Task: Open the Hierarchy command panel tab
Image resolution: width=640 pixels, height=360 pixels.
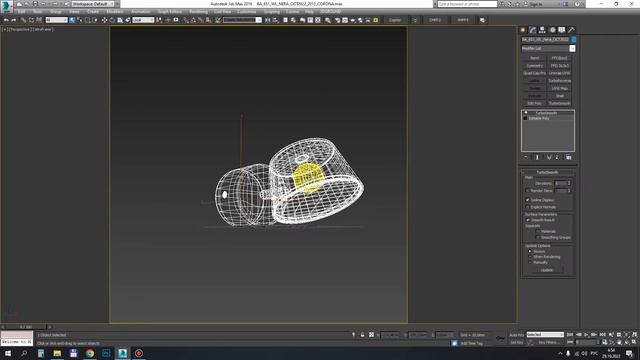Action: [542, 30]
